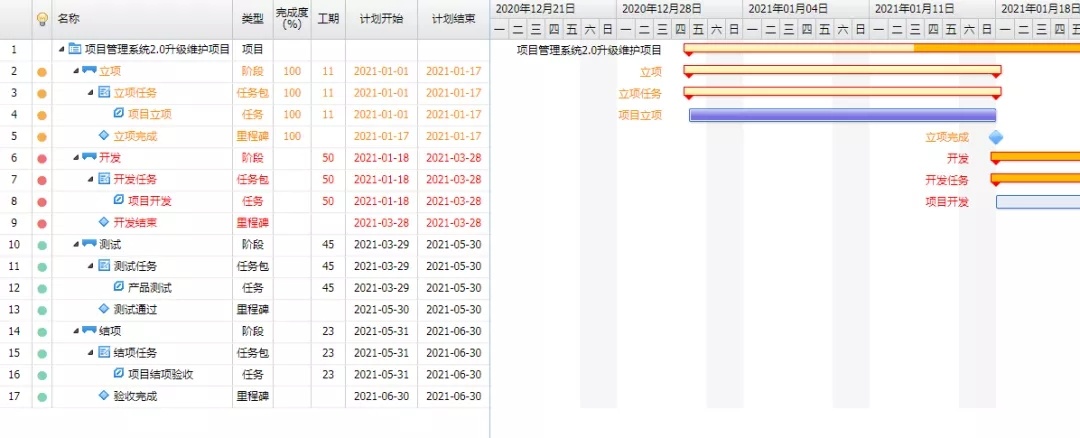Click the phase icon next to 开发
1080x438 pixels.
tap(89, 157)
